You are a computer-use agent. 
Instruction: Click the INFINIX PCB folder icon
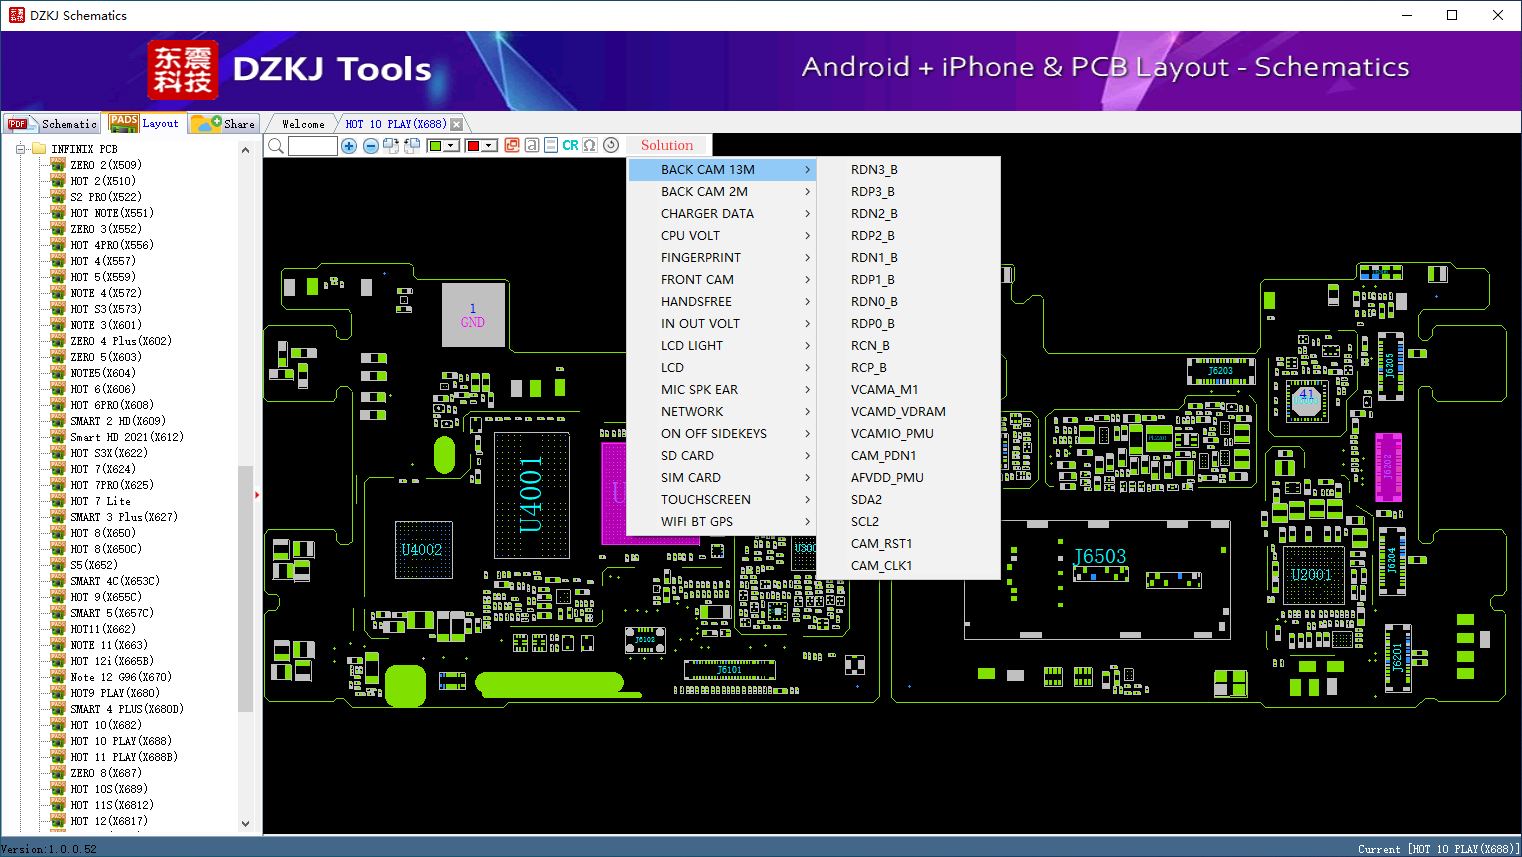[x=39, y=149]
